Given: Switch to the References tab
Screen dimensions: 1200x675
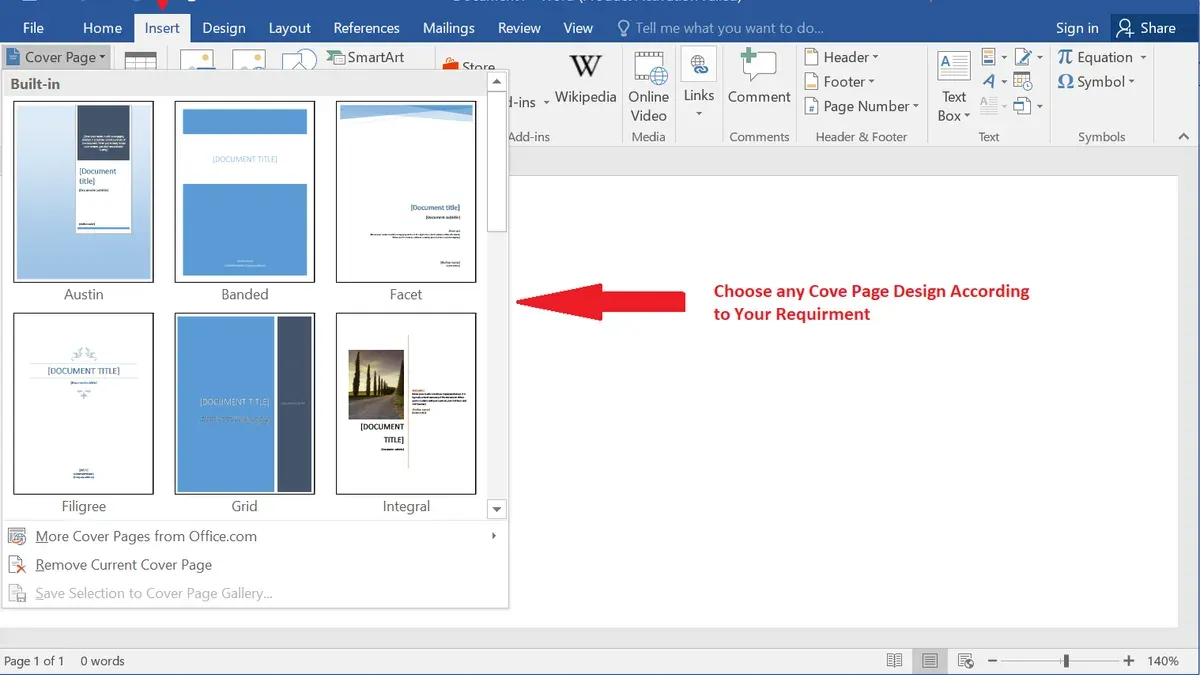Looking at the screenshot, I should [366, 28].
